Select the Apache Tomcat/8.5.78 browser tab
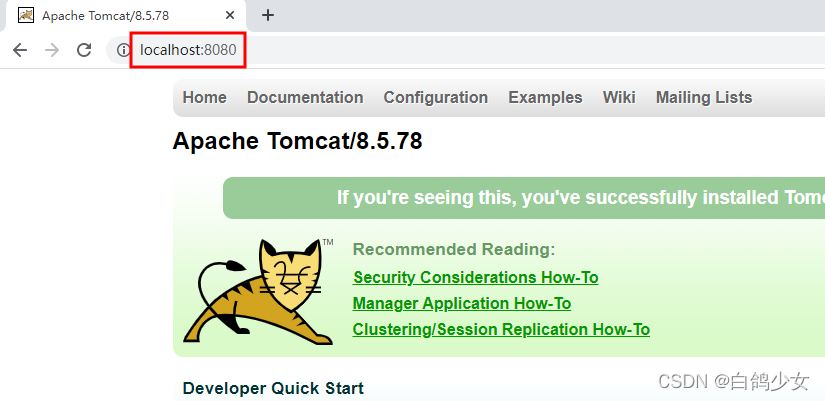 (126, 16)
